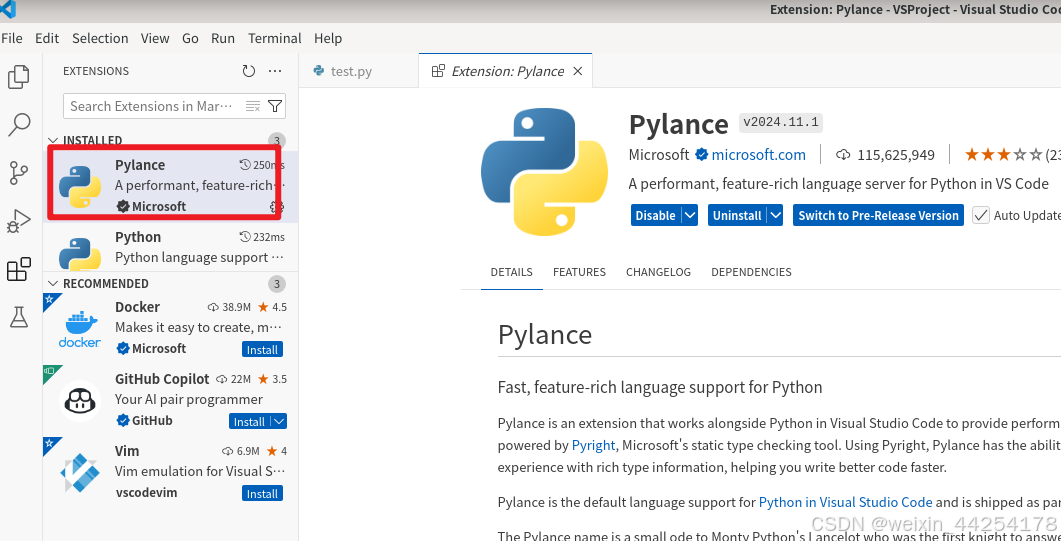The height and width of the screenshot is (541, 1061).
Task: Select the Vim extension icon
Action: tap(80, 472)
